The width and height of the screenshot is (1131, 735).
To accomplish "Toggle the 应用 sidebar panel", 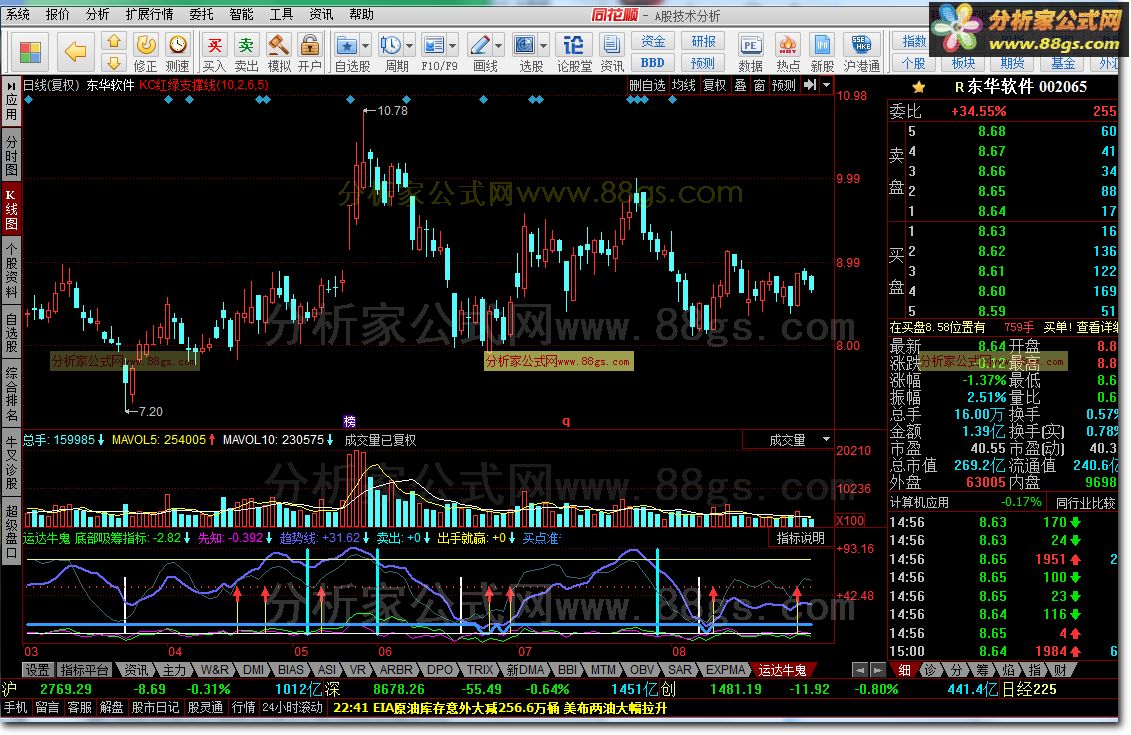I will [x=12, y=100].
